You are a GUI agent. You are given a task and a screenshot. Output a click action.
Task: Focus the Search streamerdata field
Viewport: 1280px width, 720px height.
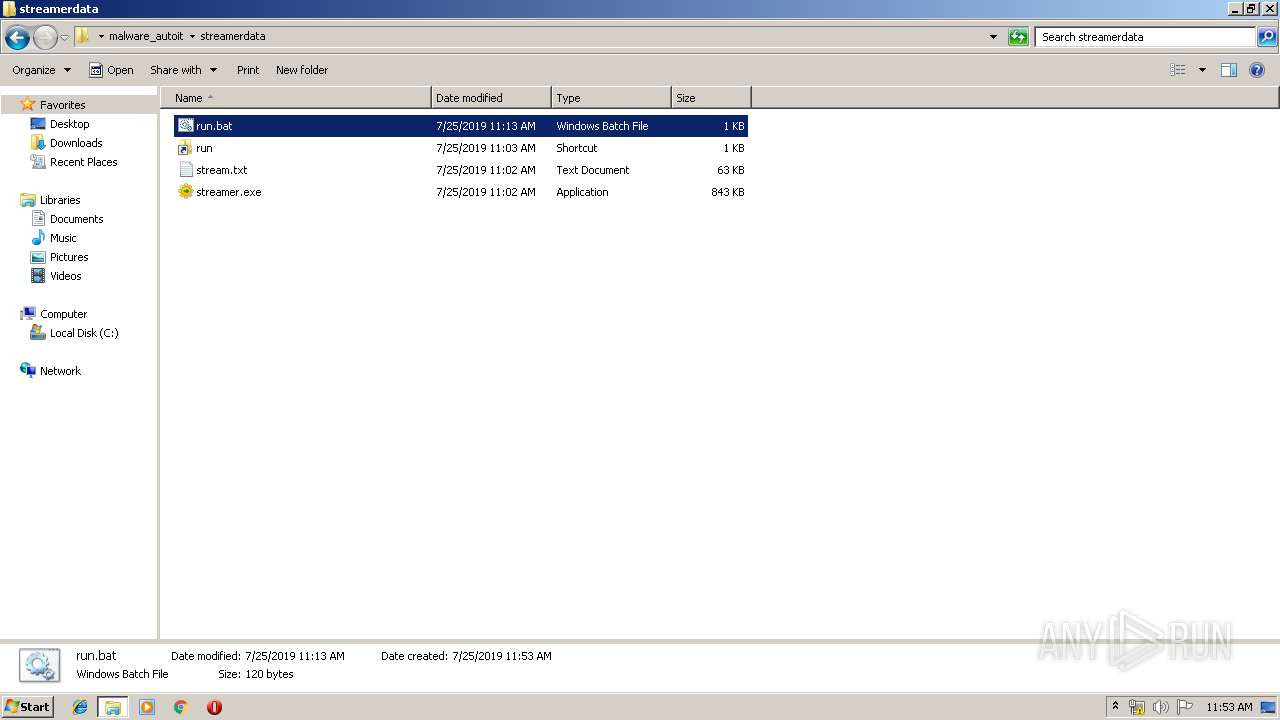pyautogui.click(x=1145, y=37)
